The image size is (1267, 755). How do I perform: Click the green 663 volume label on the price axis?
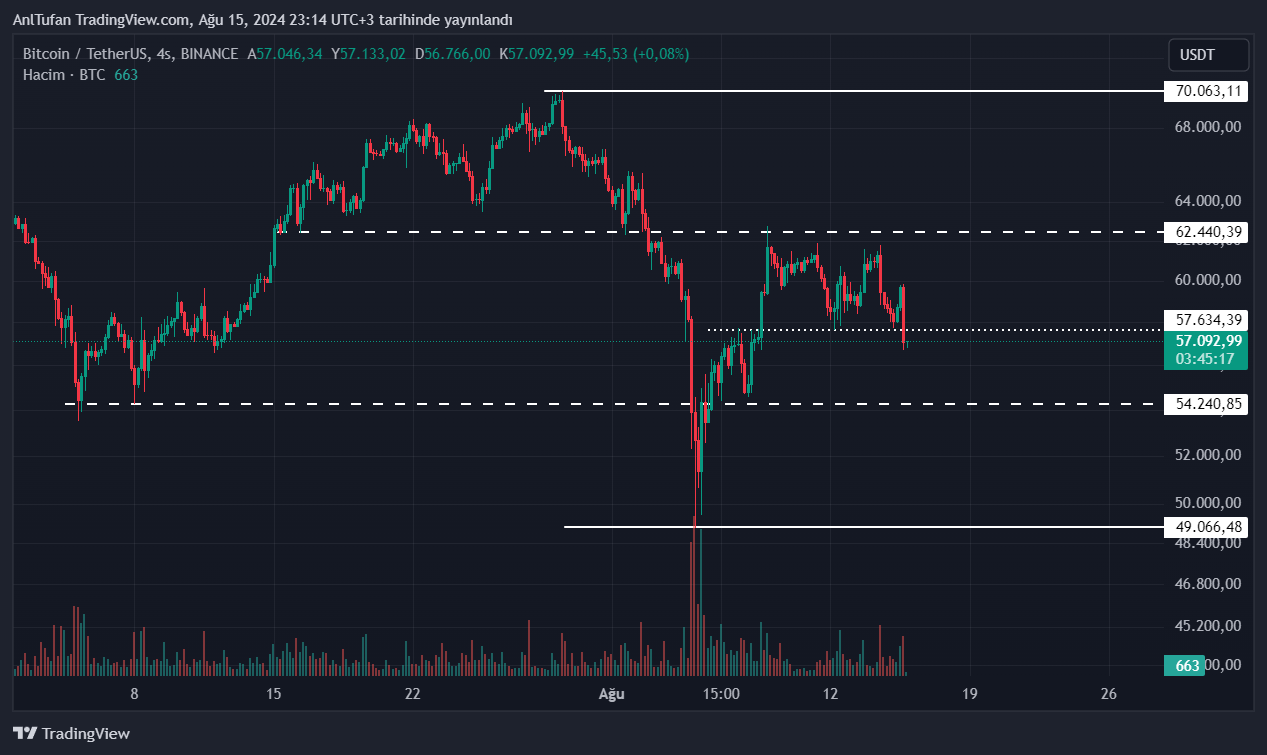[1187, 665]
